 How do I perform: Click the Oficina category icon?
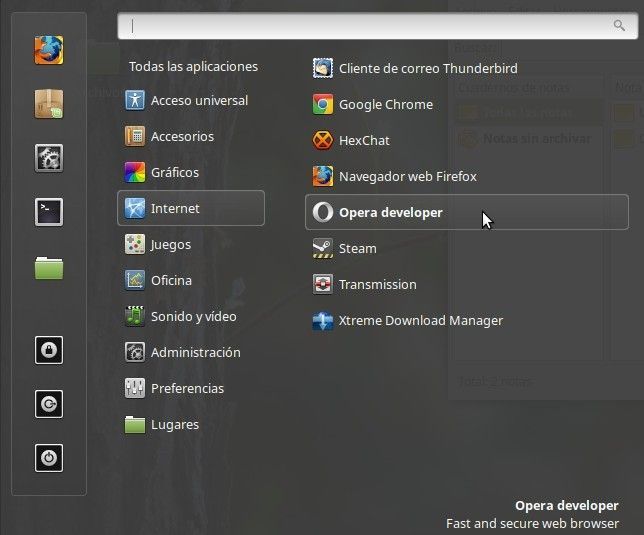[x=135, y=280]
